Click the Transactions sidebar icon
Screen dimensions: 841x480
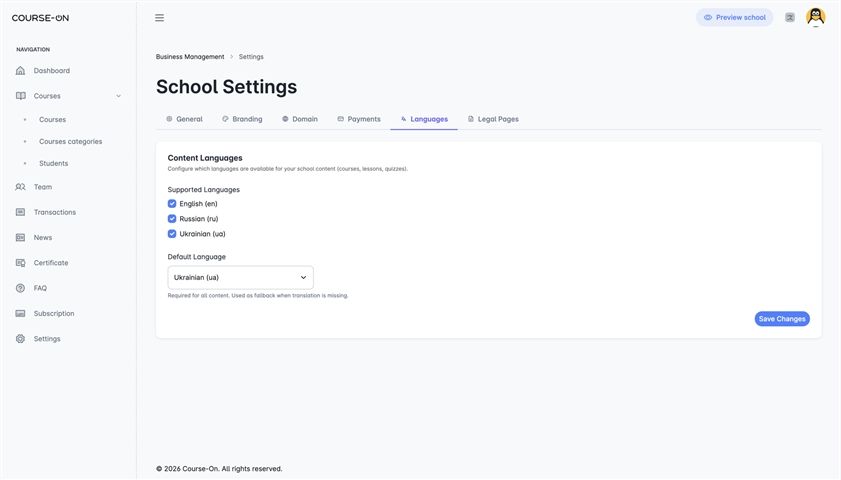(20, 212)
